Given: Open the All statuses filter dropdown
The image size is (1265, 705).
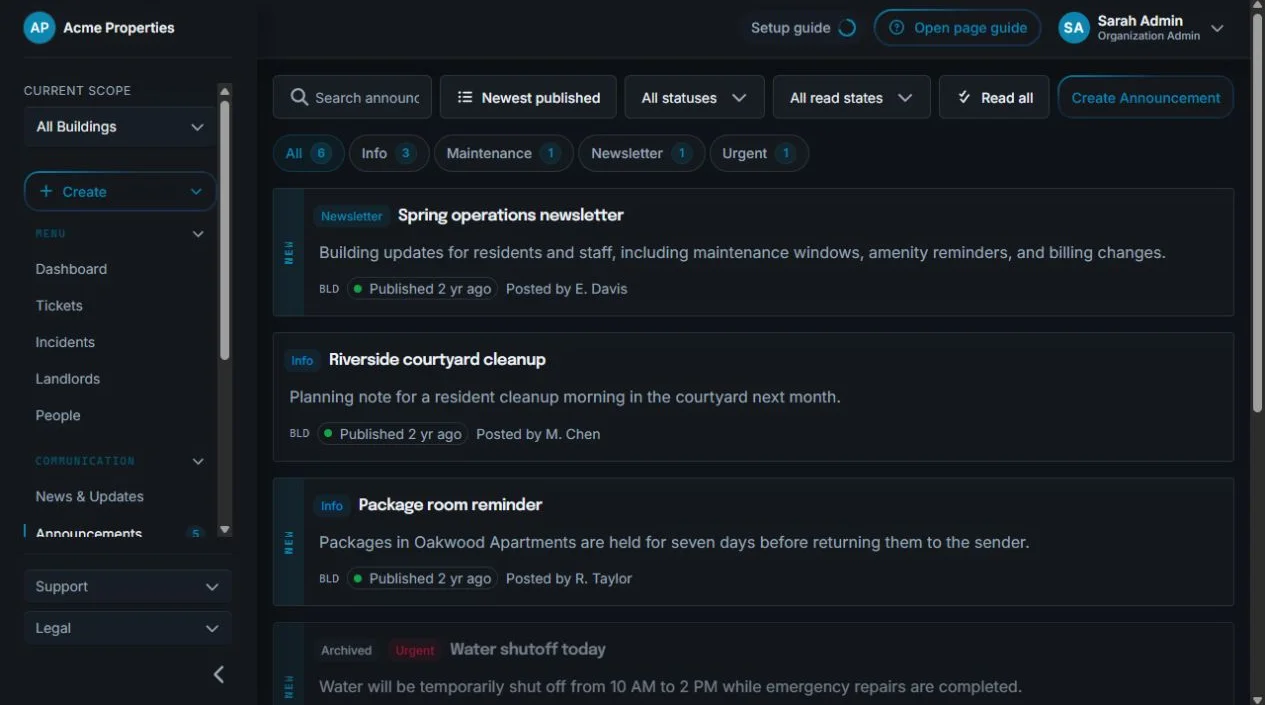Looking at the screenshot, I should (694, 97).
